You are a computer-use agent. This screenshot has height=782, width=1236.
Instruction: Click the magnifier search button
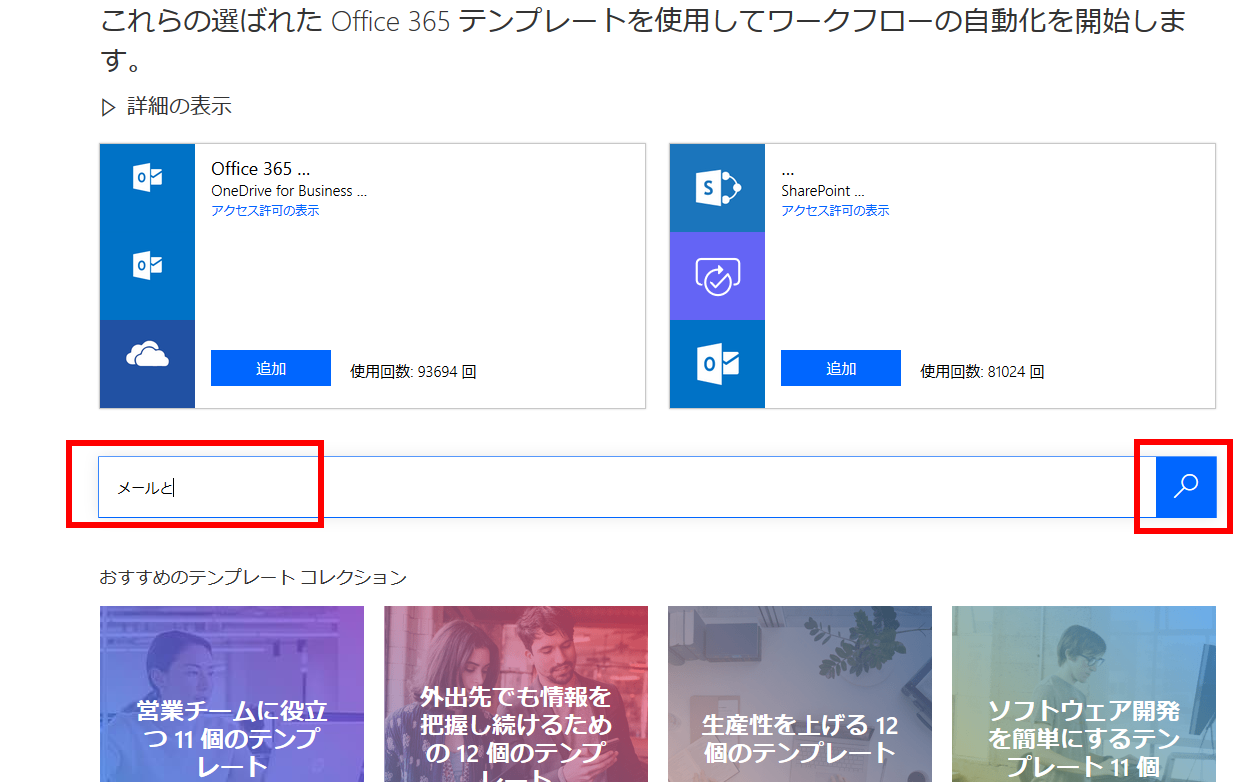tap(1186, 487)
